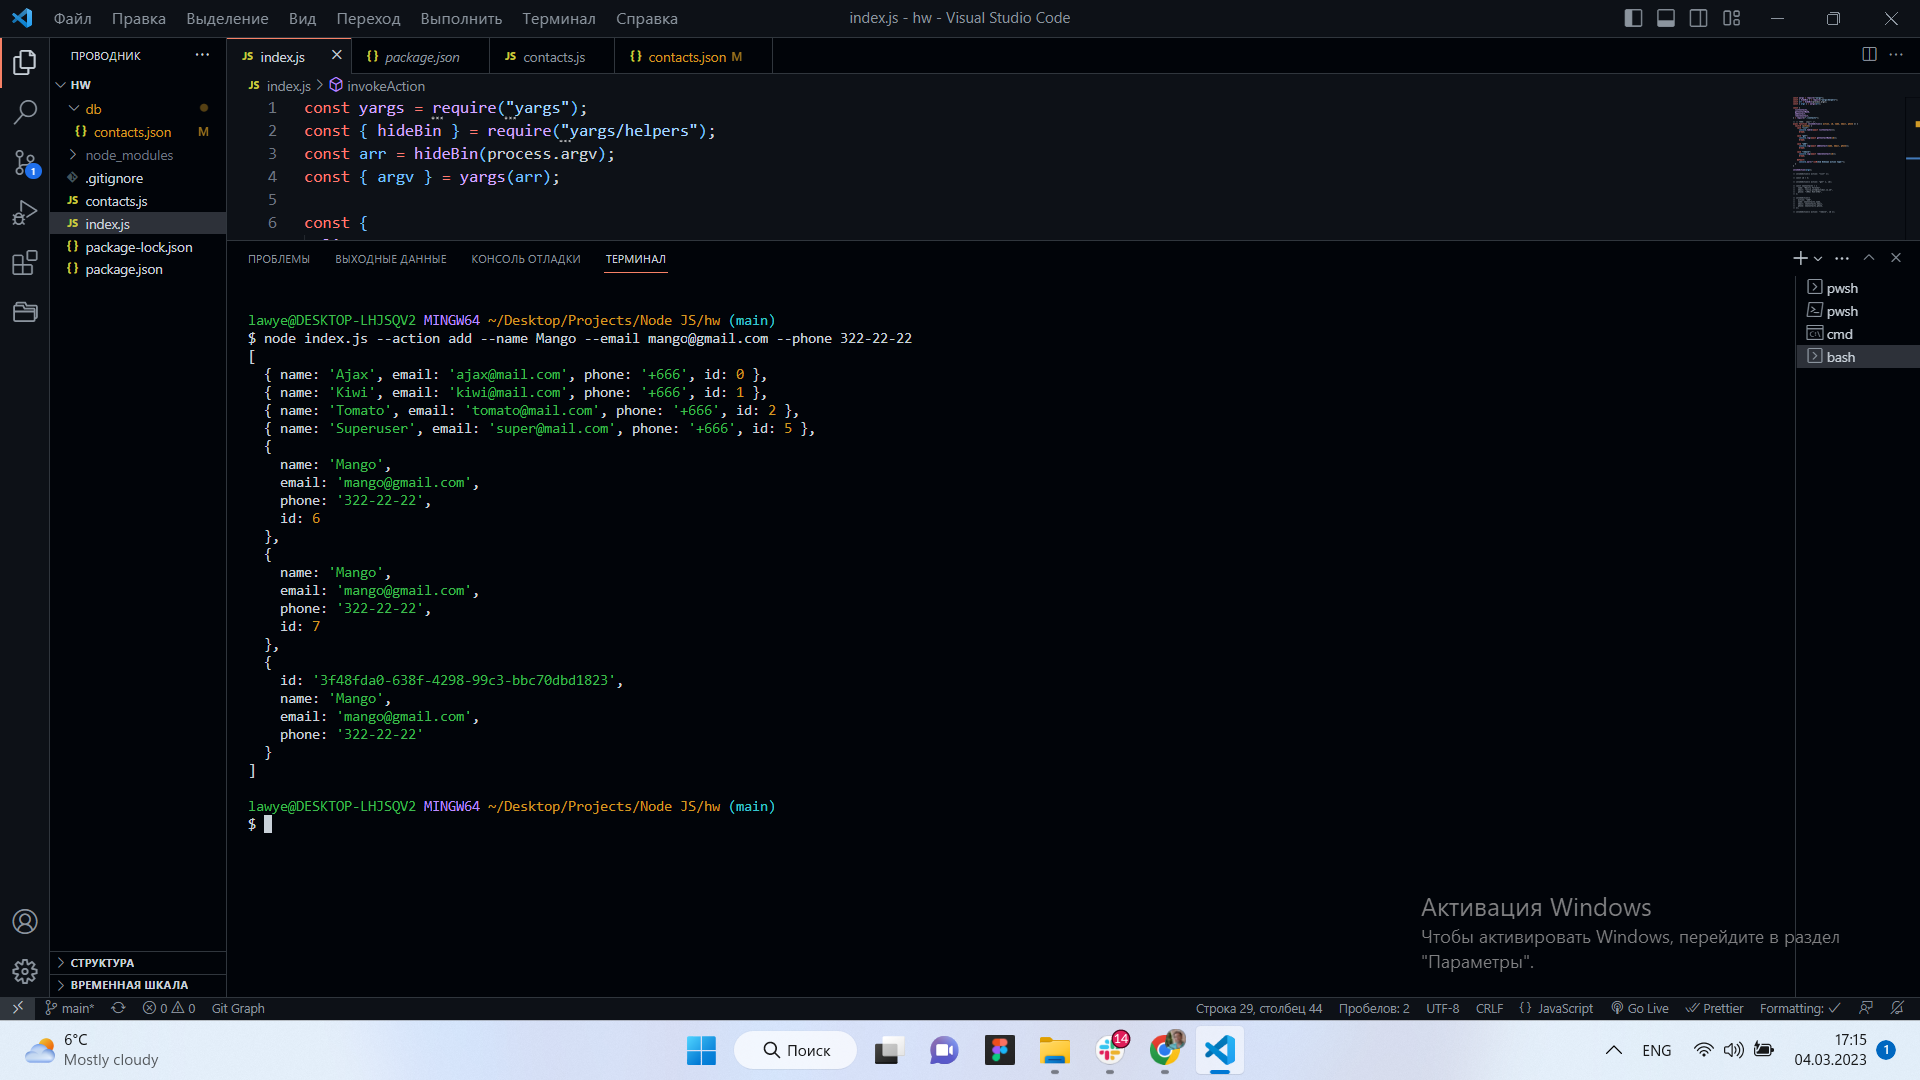Open the customize layout button
The height and width of the screenshot is (1080, 1920).
tap(1732, 18)
